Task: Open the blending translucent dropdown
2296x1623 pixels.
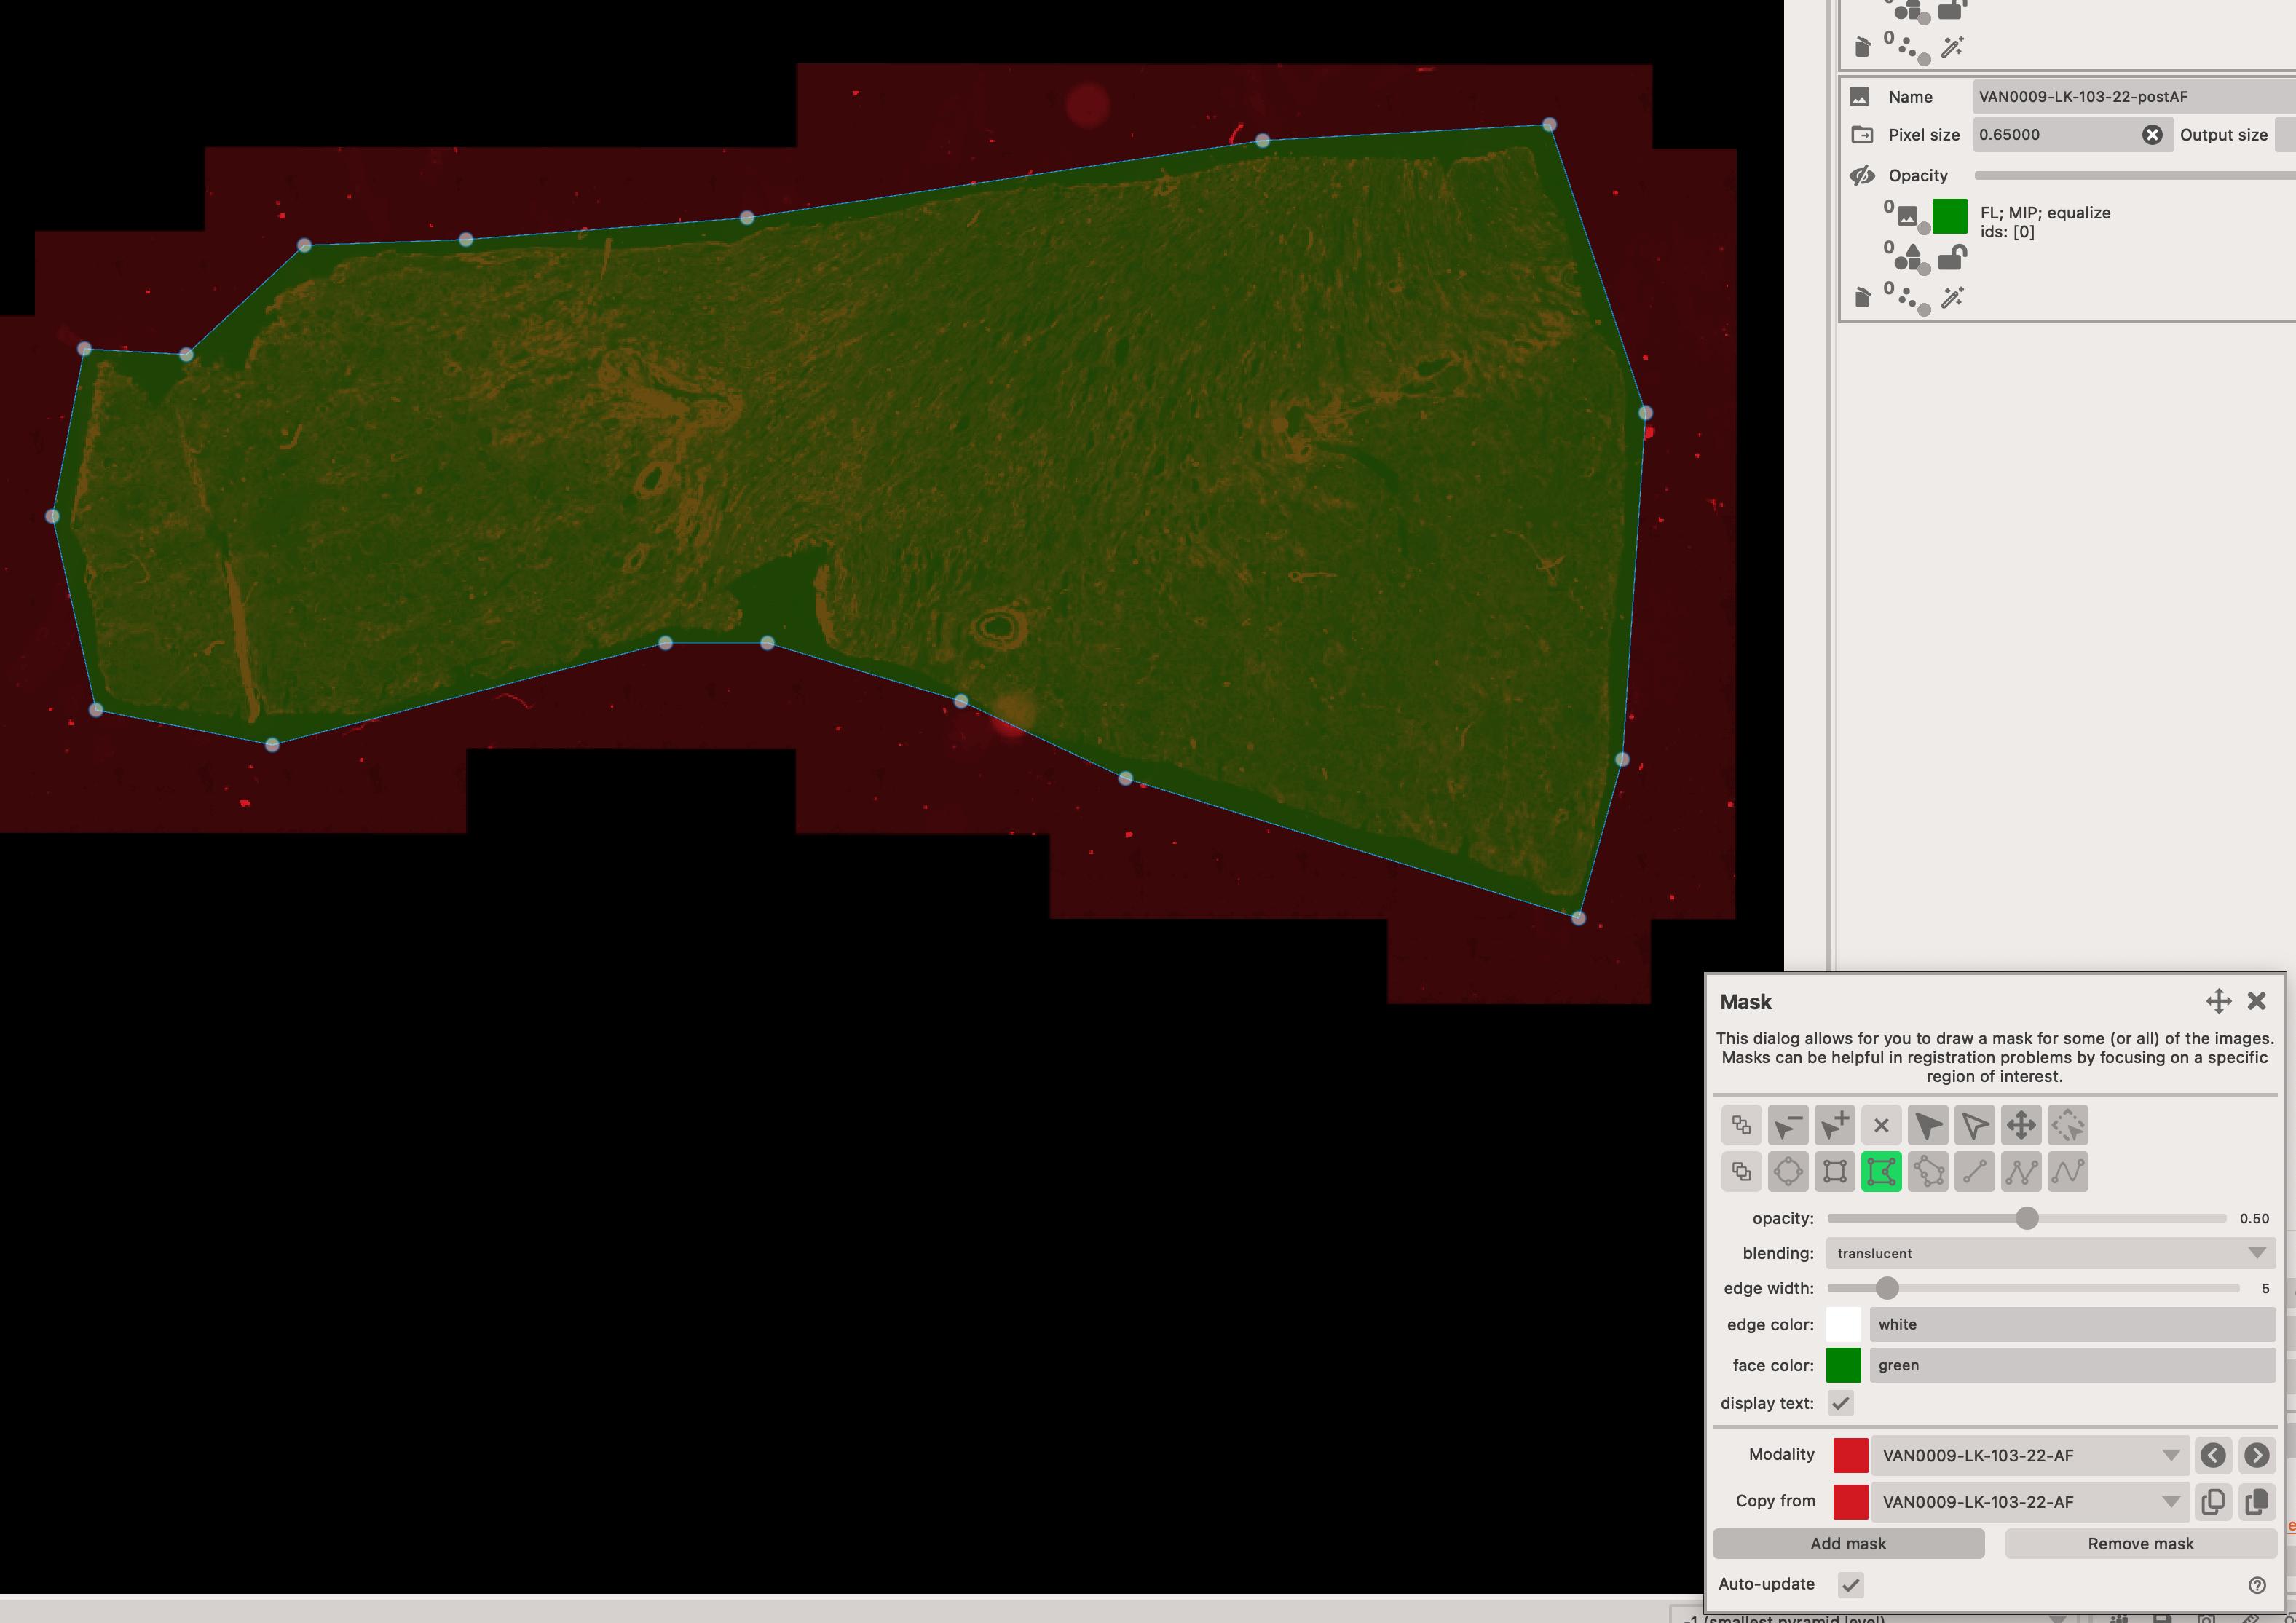Action: [2050, 1253]
